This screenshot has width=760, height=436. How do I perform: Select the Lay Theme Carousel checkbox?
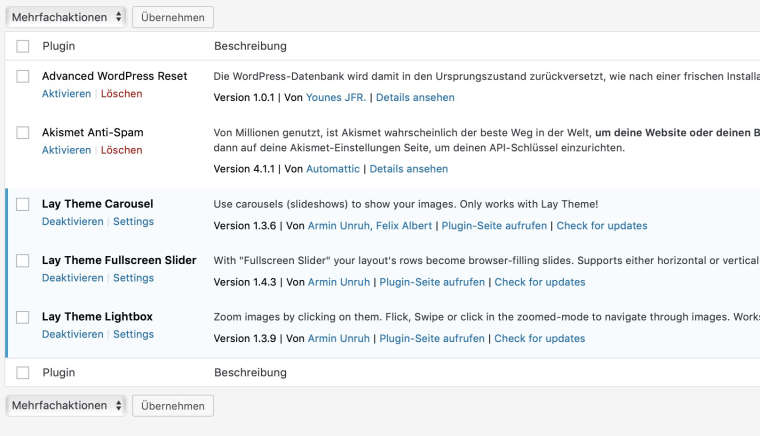(x=23, y=204)
